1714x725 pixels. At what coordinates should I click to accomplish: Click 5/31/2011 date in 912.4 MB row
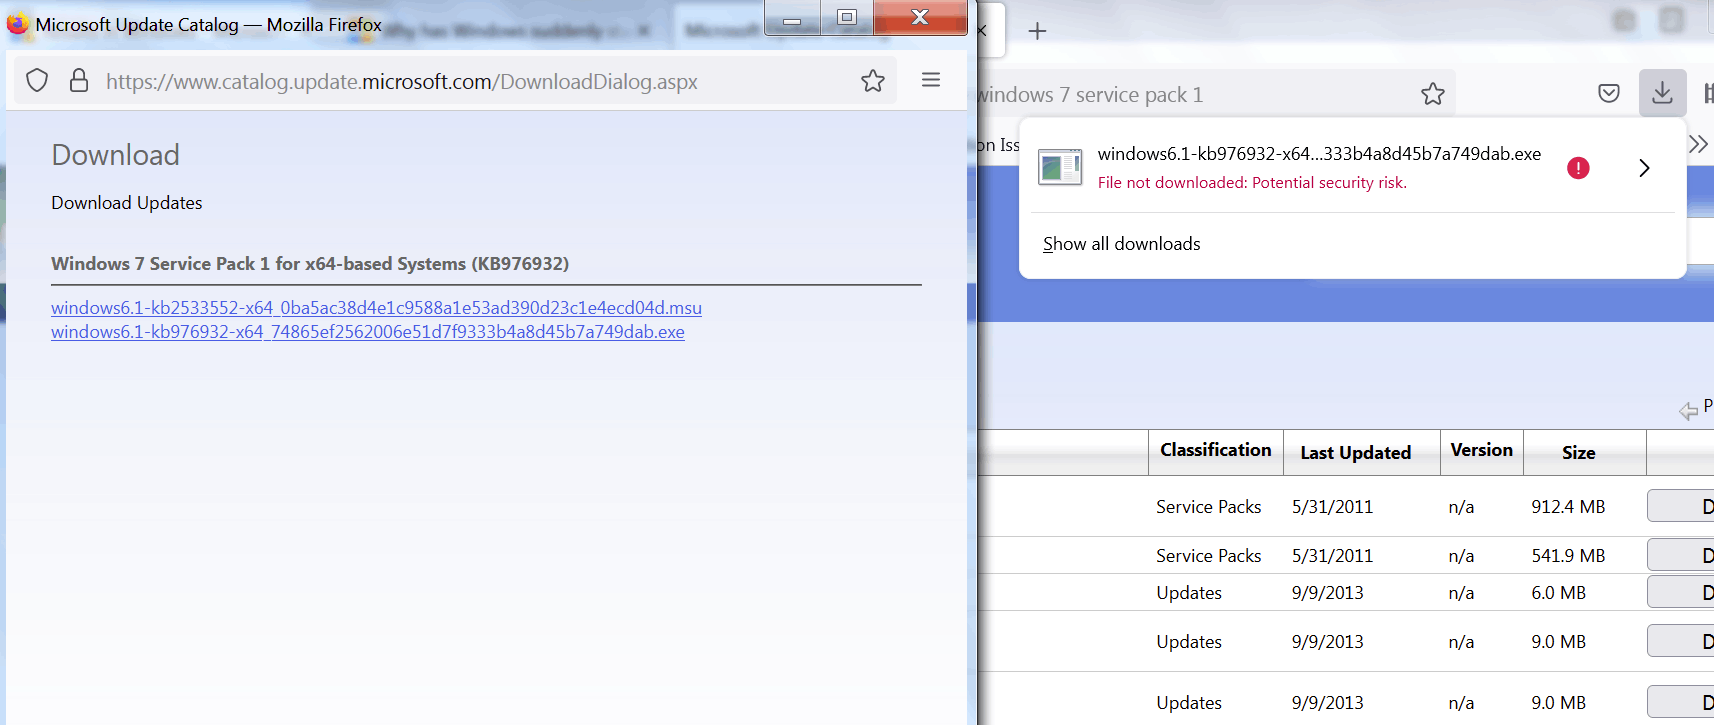coord(1332,507)
